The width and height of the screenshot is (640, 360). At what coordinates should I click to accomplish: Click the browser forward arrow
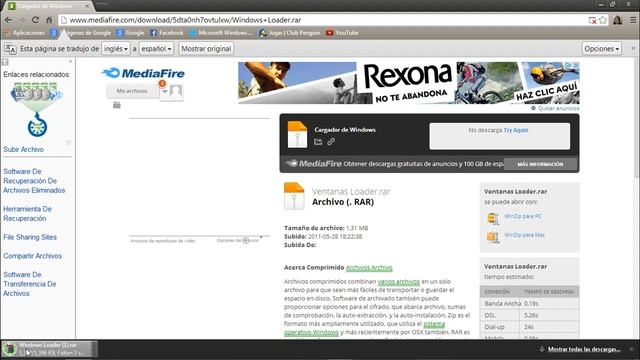tap(22, 20)
